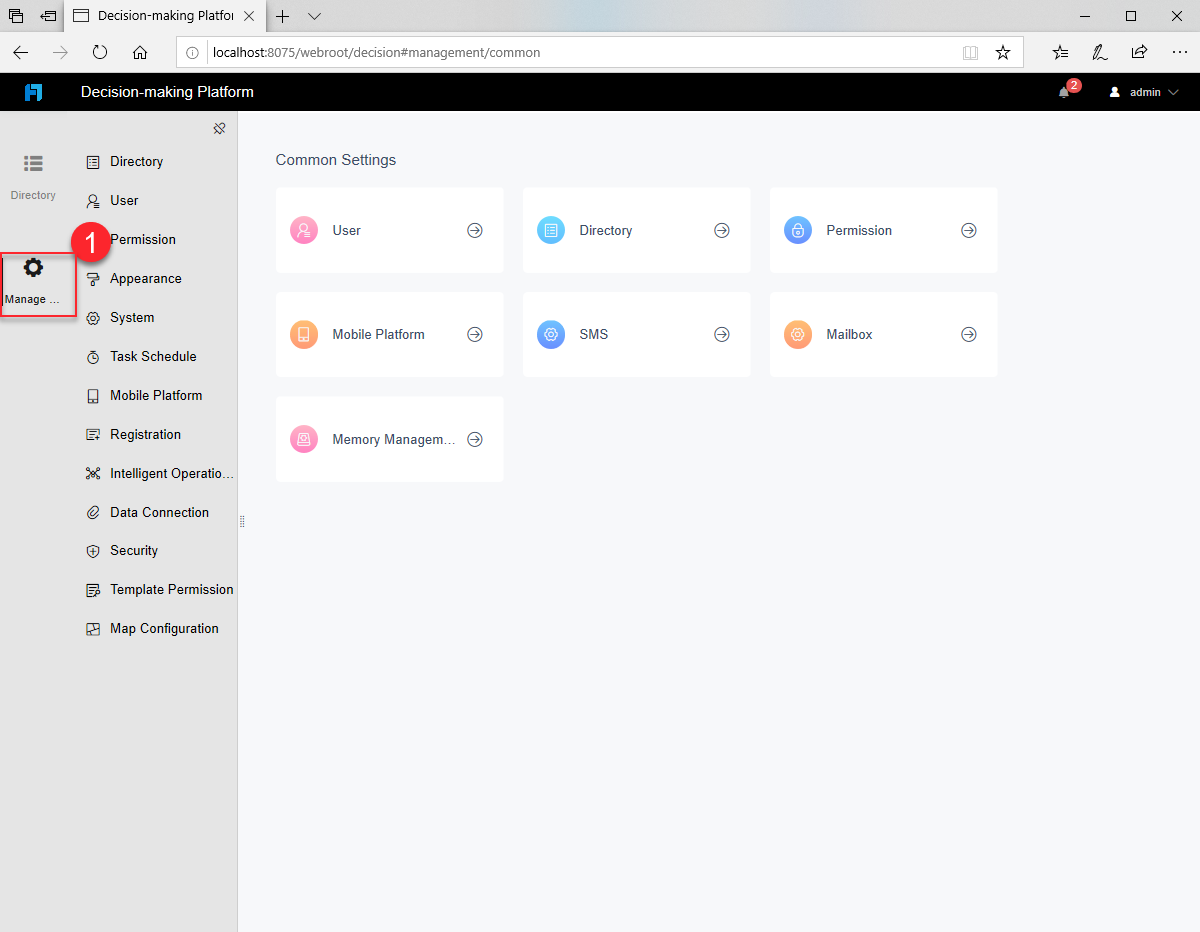Toggle reading view in the address bar

pyautogui.click(x=970, y=52)
